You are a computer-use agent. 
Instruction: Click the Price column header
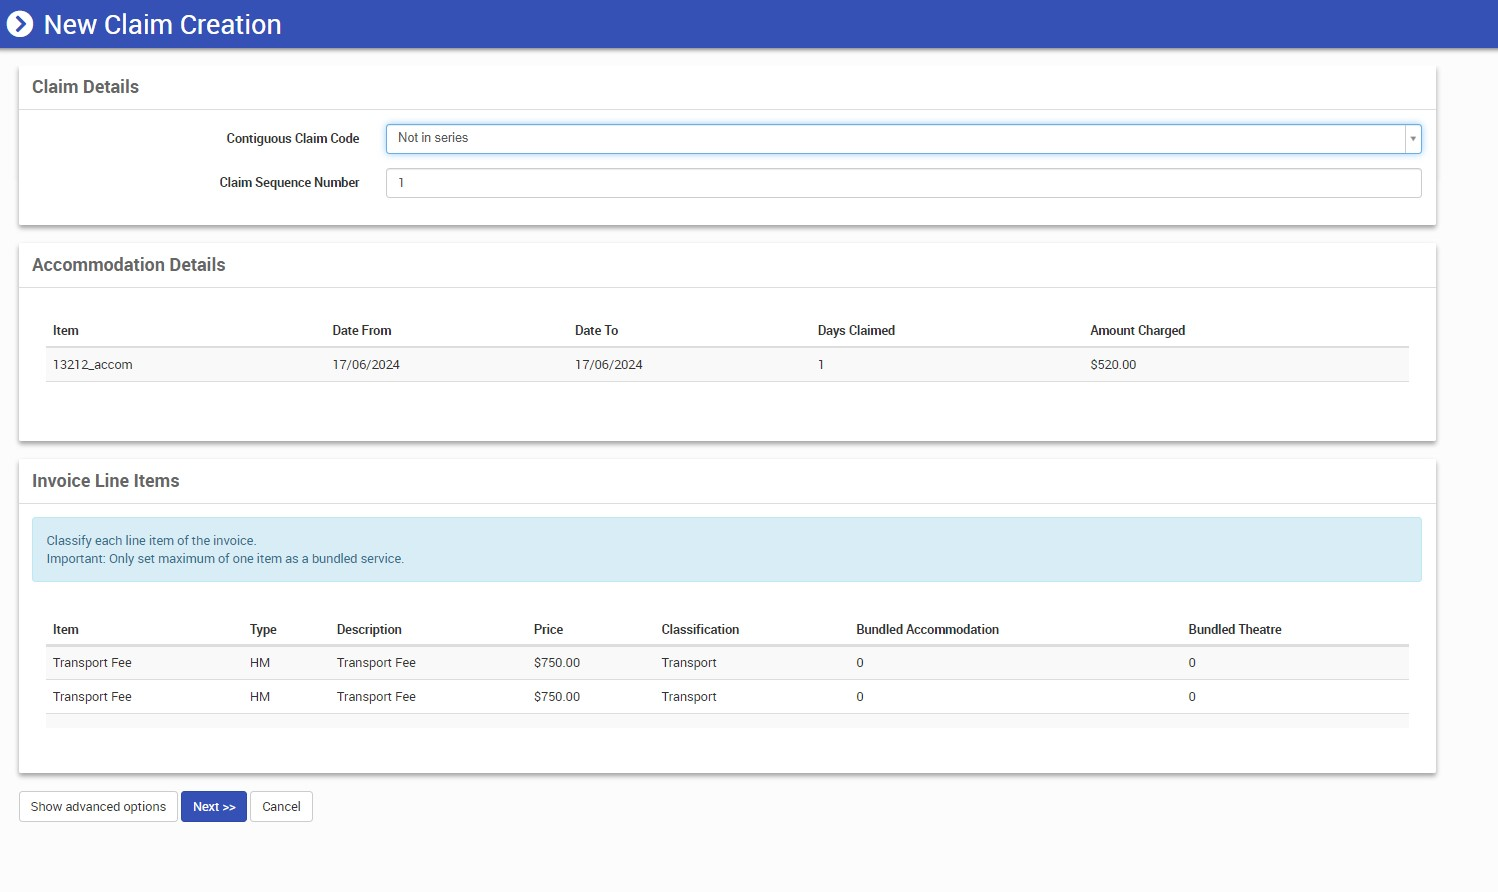click(x=548, y=630)
